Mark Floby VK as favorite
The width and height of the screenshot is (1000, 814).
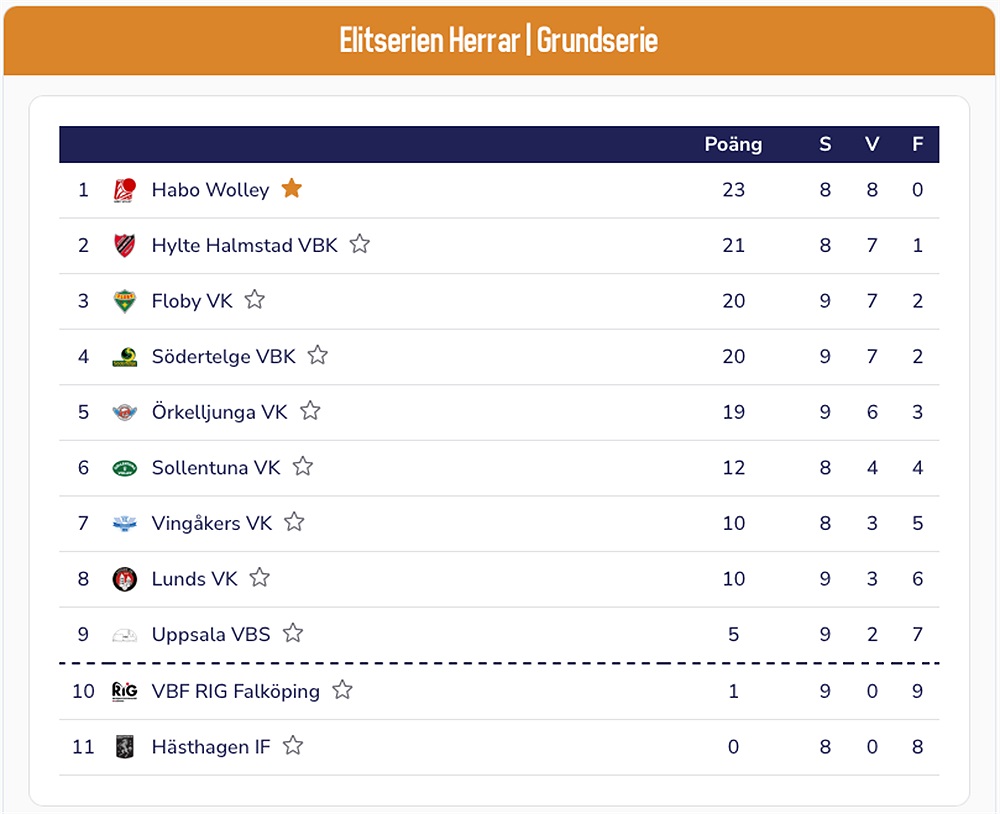coord(255,299)
